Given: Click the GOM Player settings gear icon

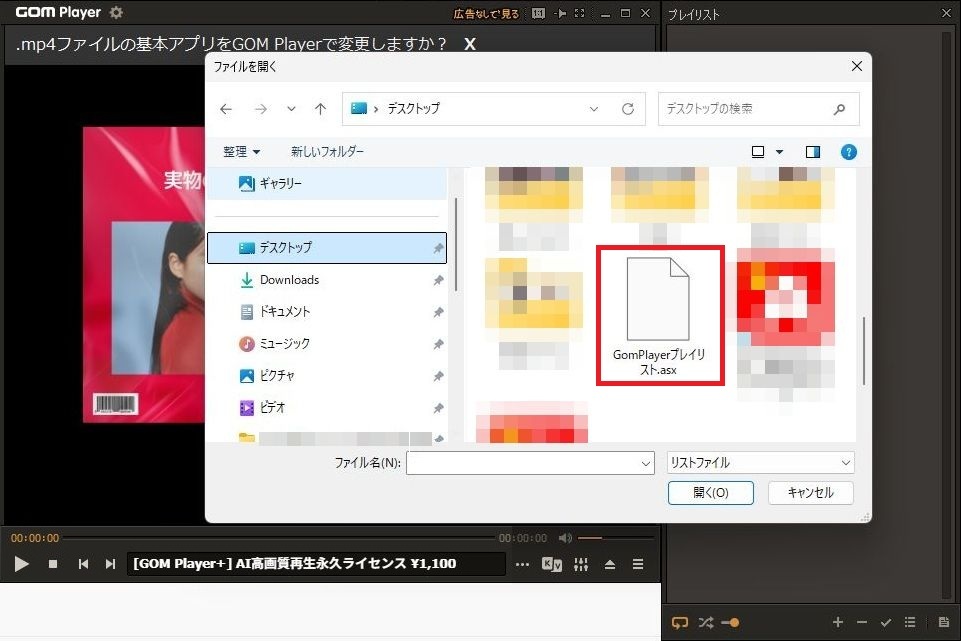Looking at the screenshot, I should [x=116, y=13].
